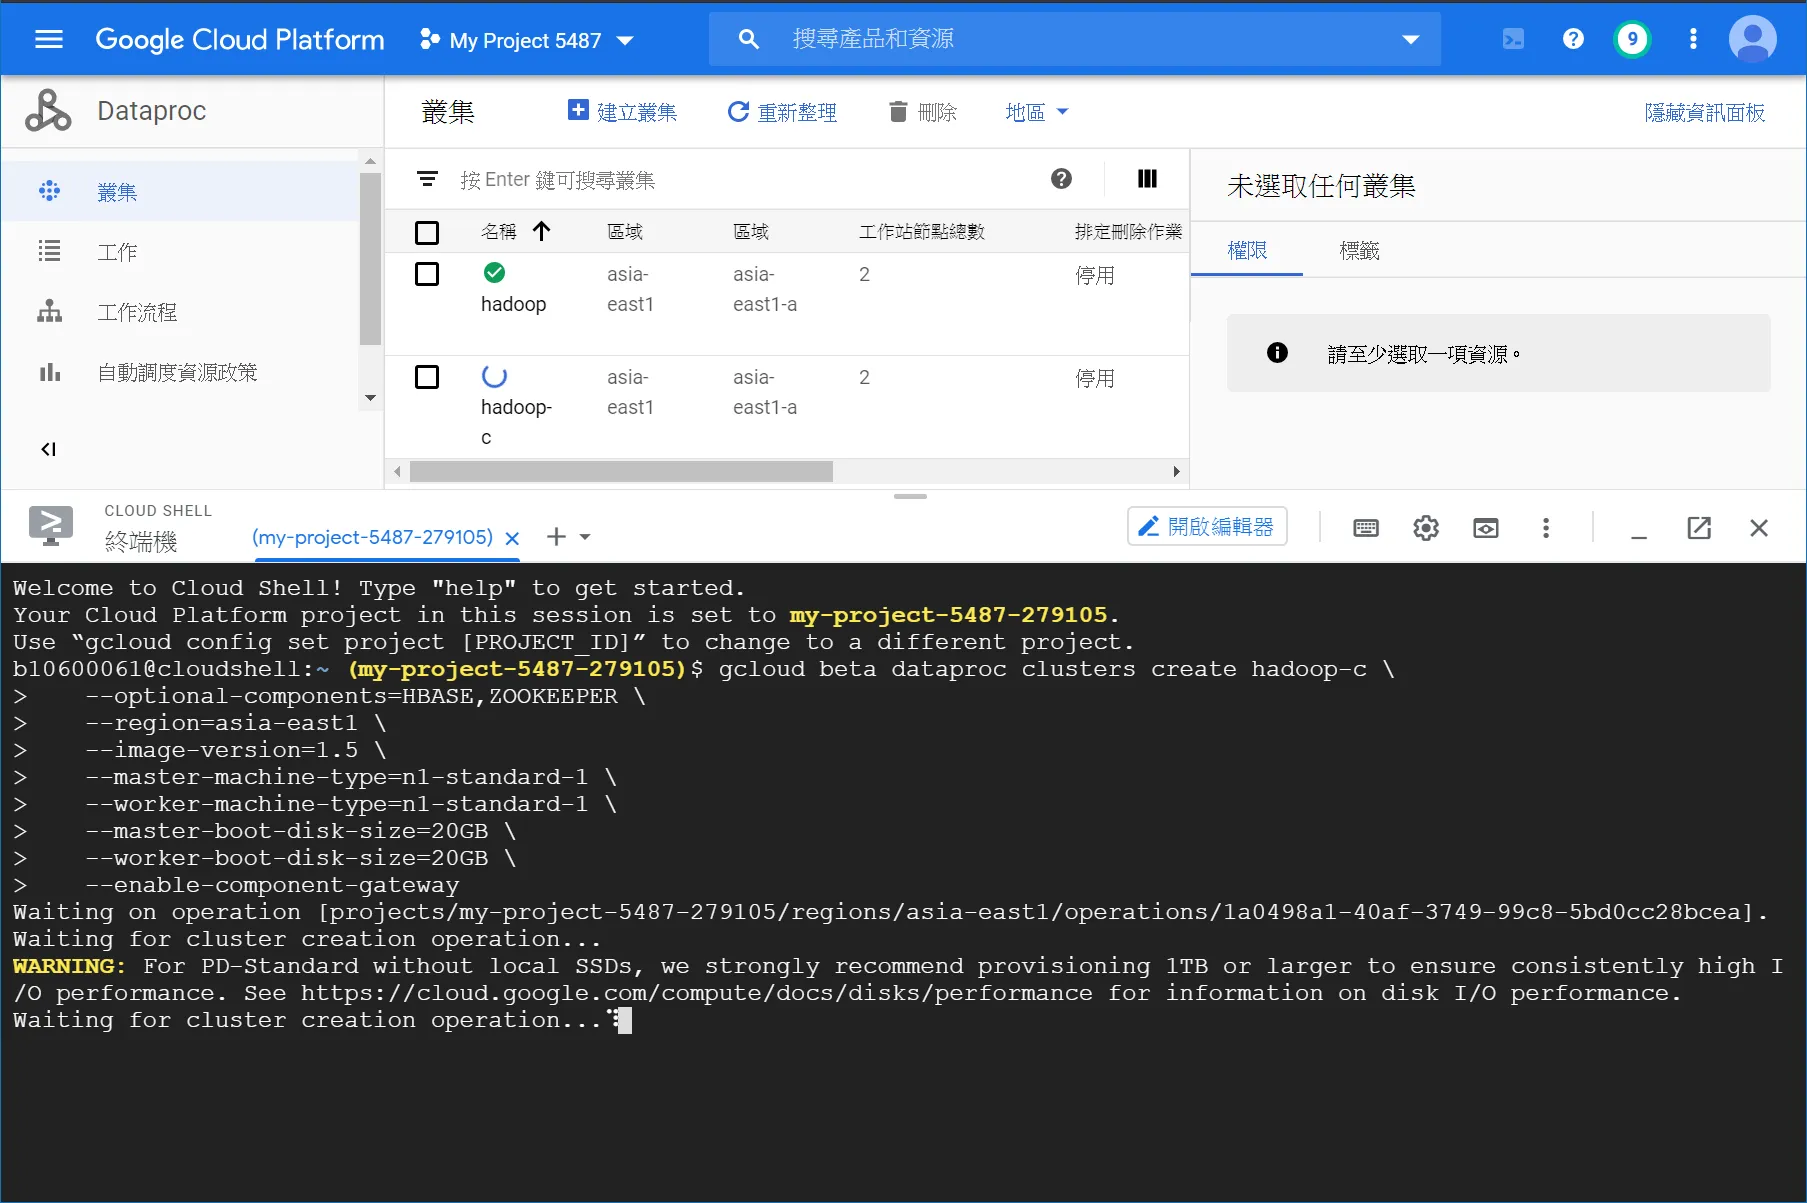This screenshot has height=1203, width=1807.
Task: Open the help question mark menu
Action: 1573,39
